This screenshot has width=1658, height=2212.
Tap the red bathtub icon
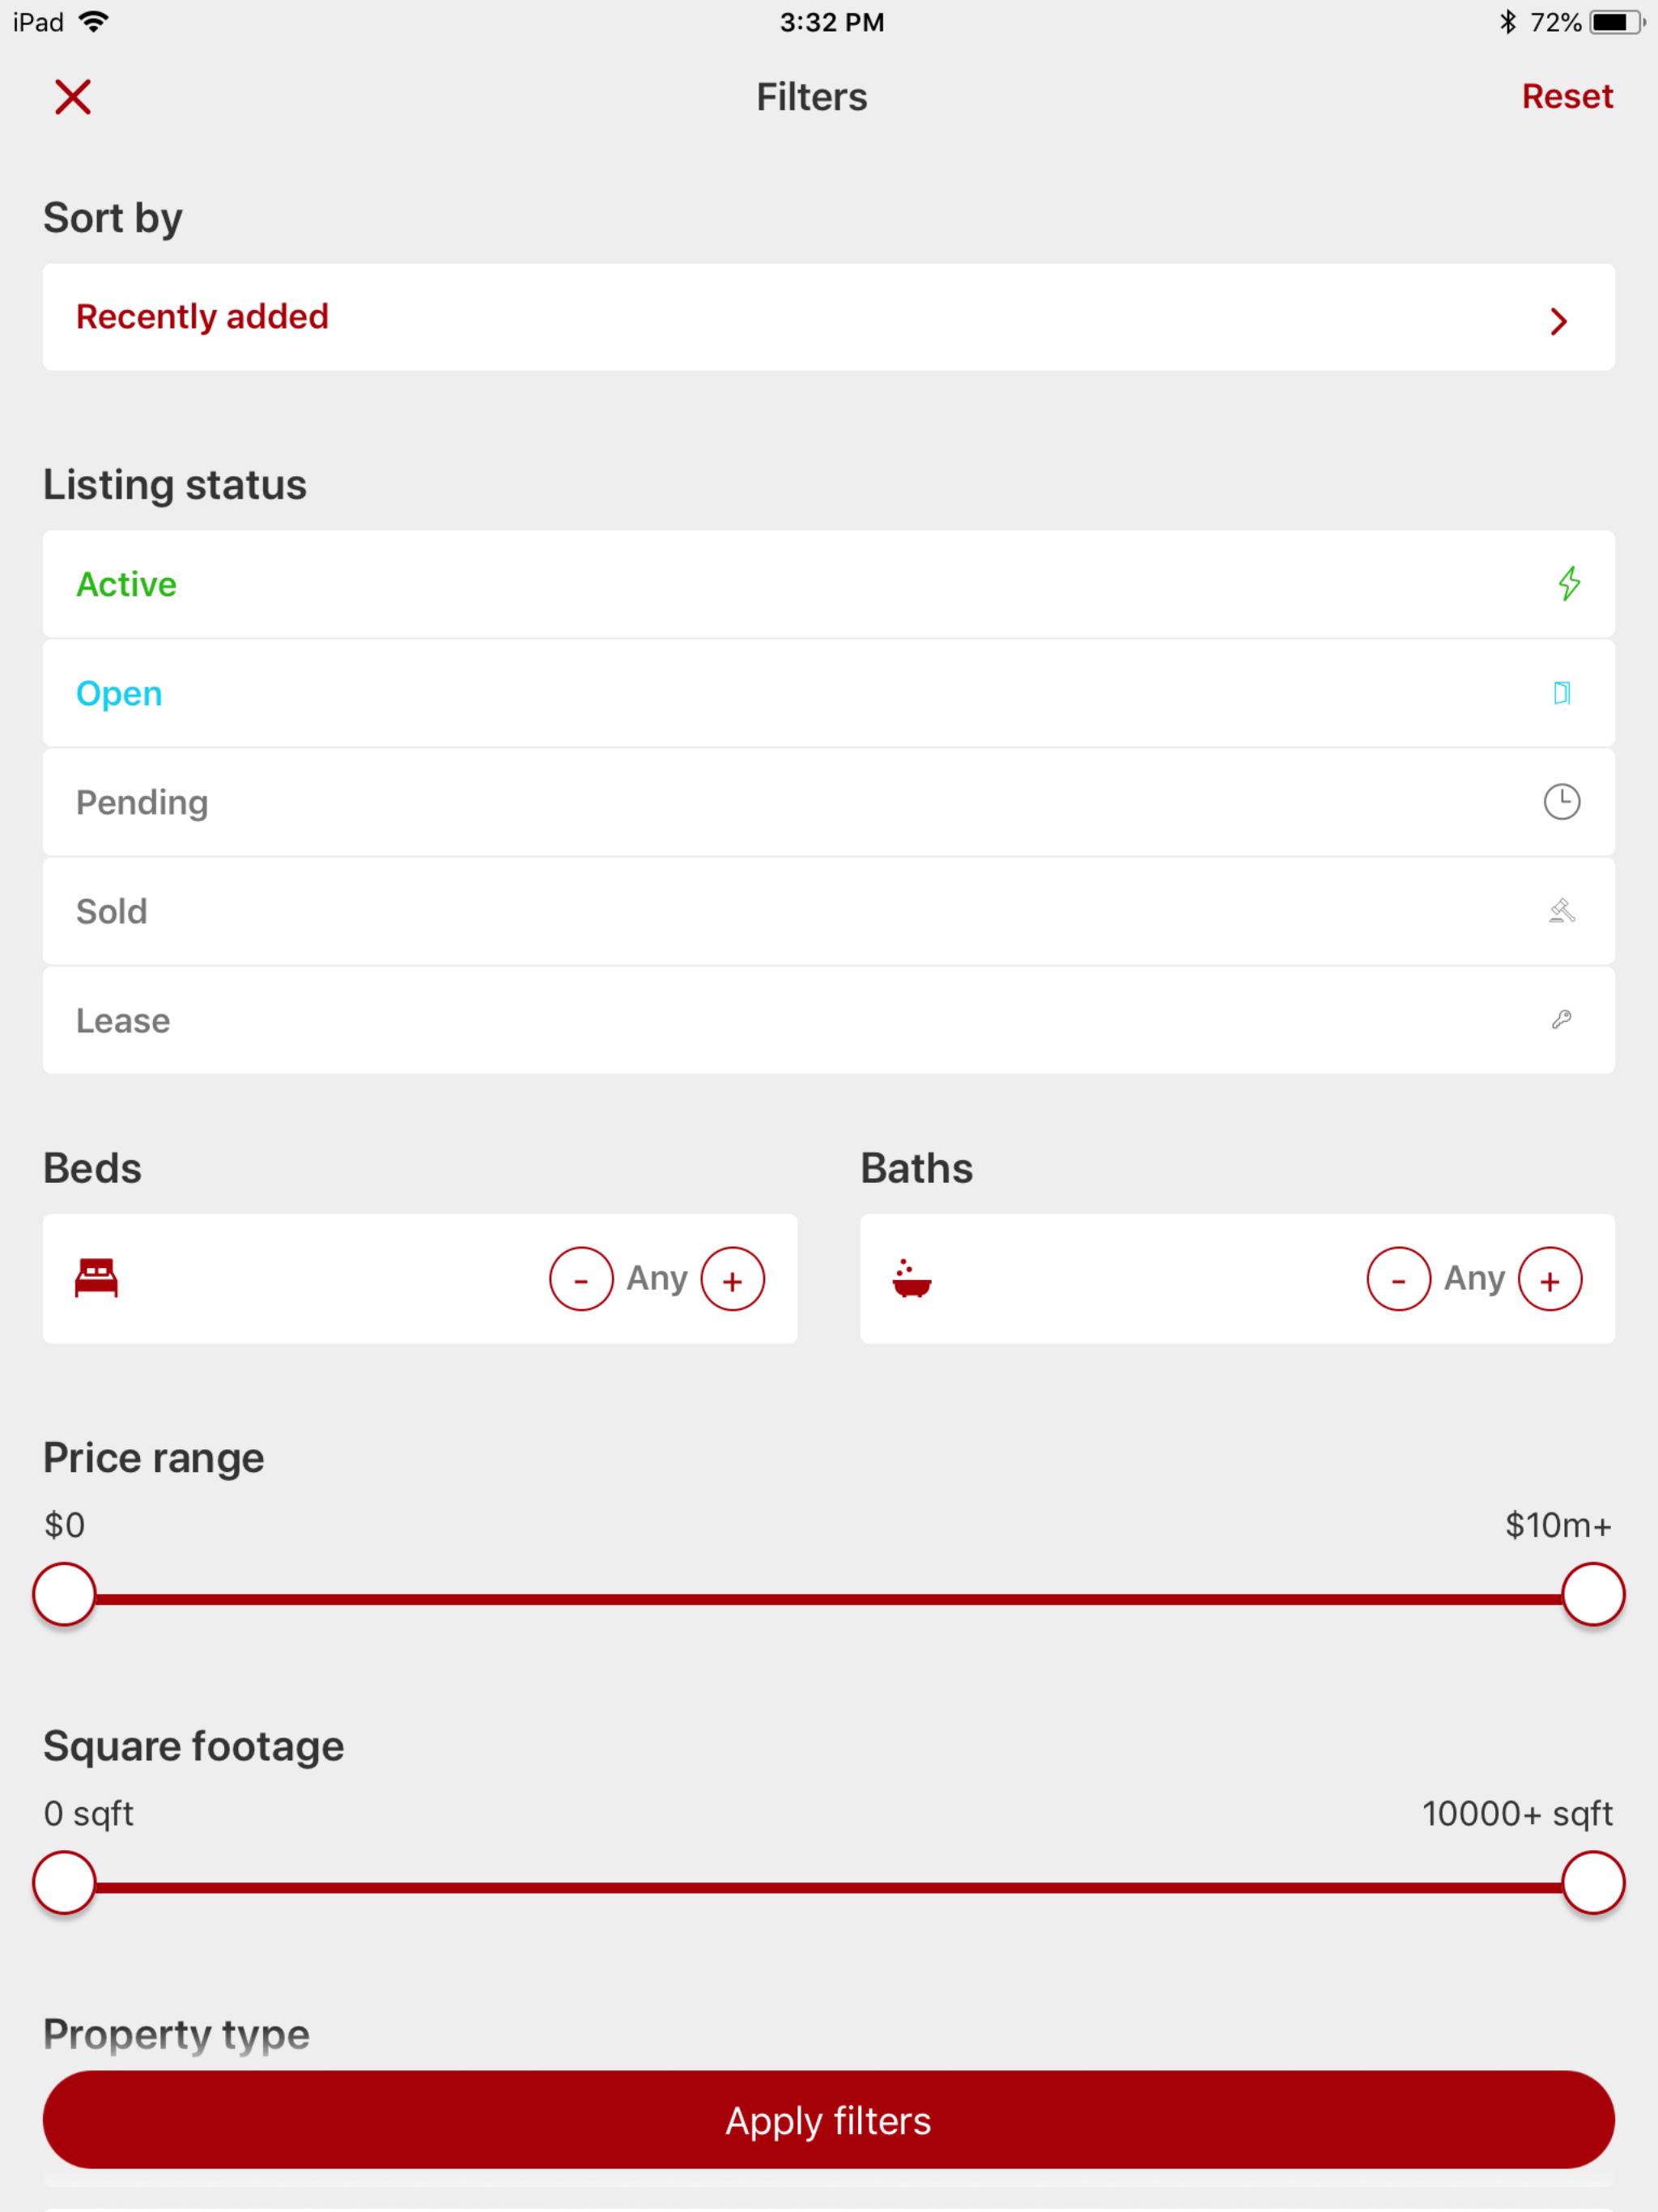(x=911, y=1279)
